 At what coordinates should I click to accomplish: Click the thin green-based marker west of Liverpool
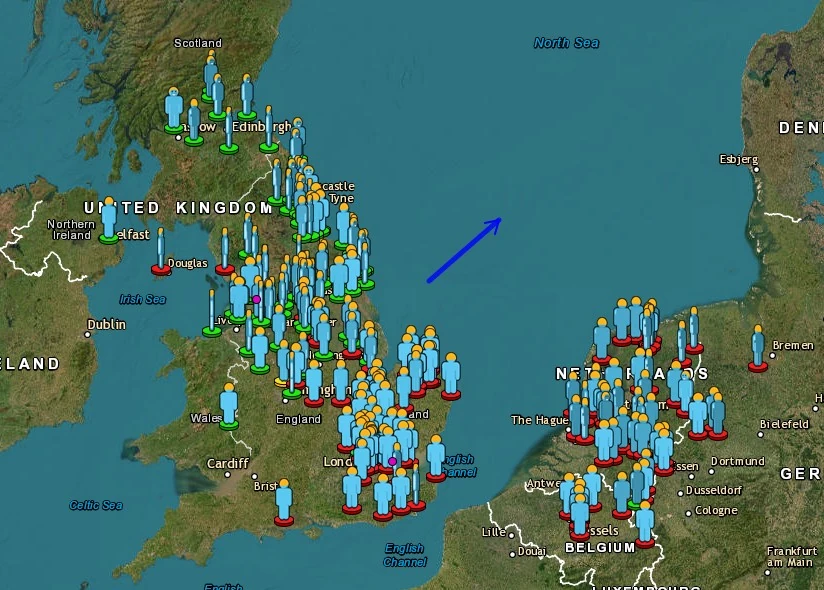[x=212, y=313]
